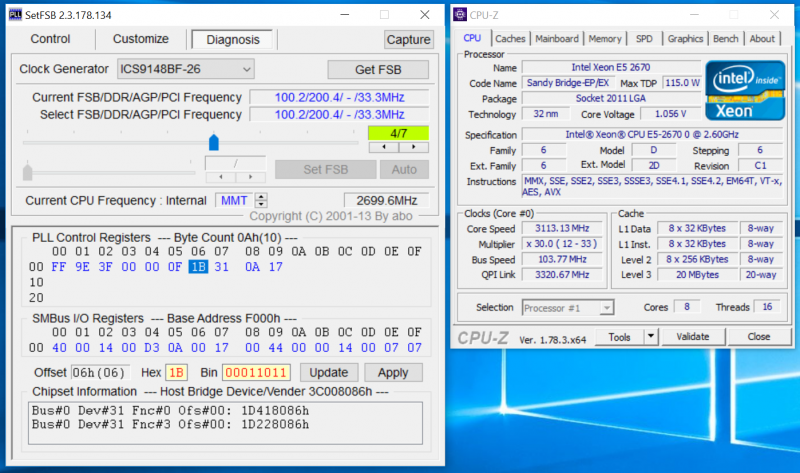
Task: Open the Processor #1 selection dropdown
Action: click(x=567, y=308)
